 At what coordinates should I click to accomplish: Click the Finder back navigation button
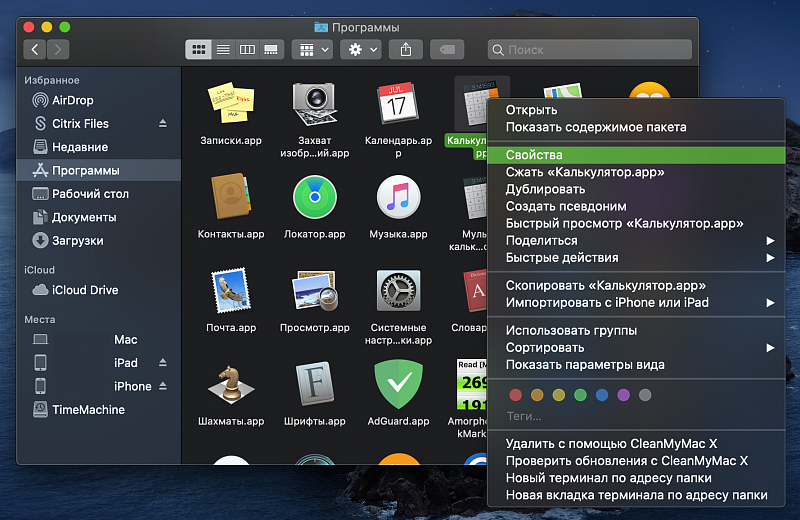[36, 49]
